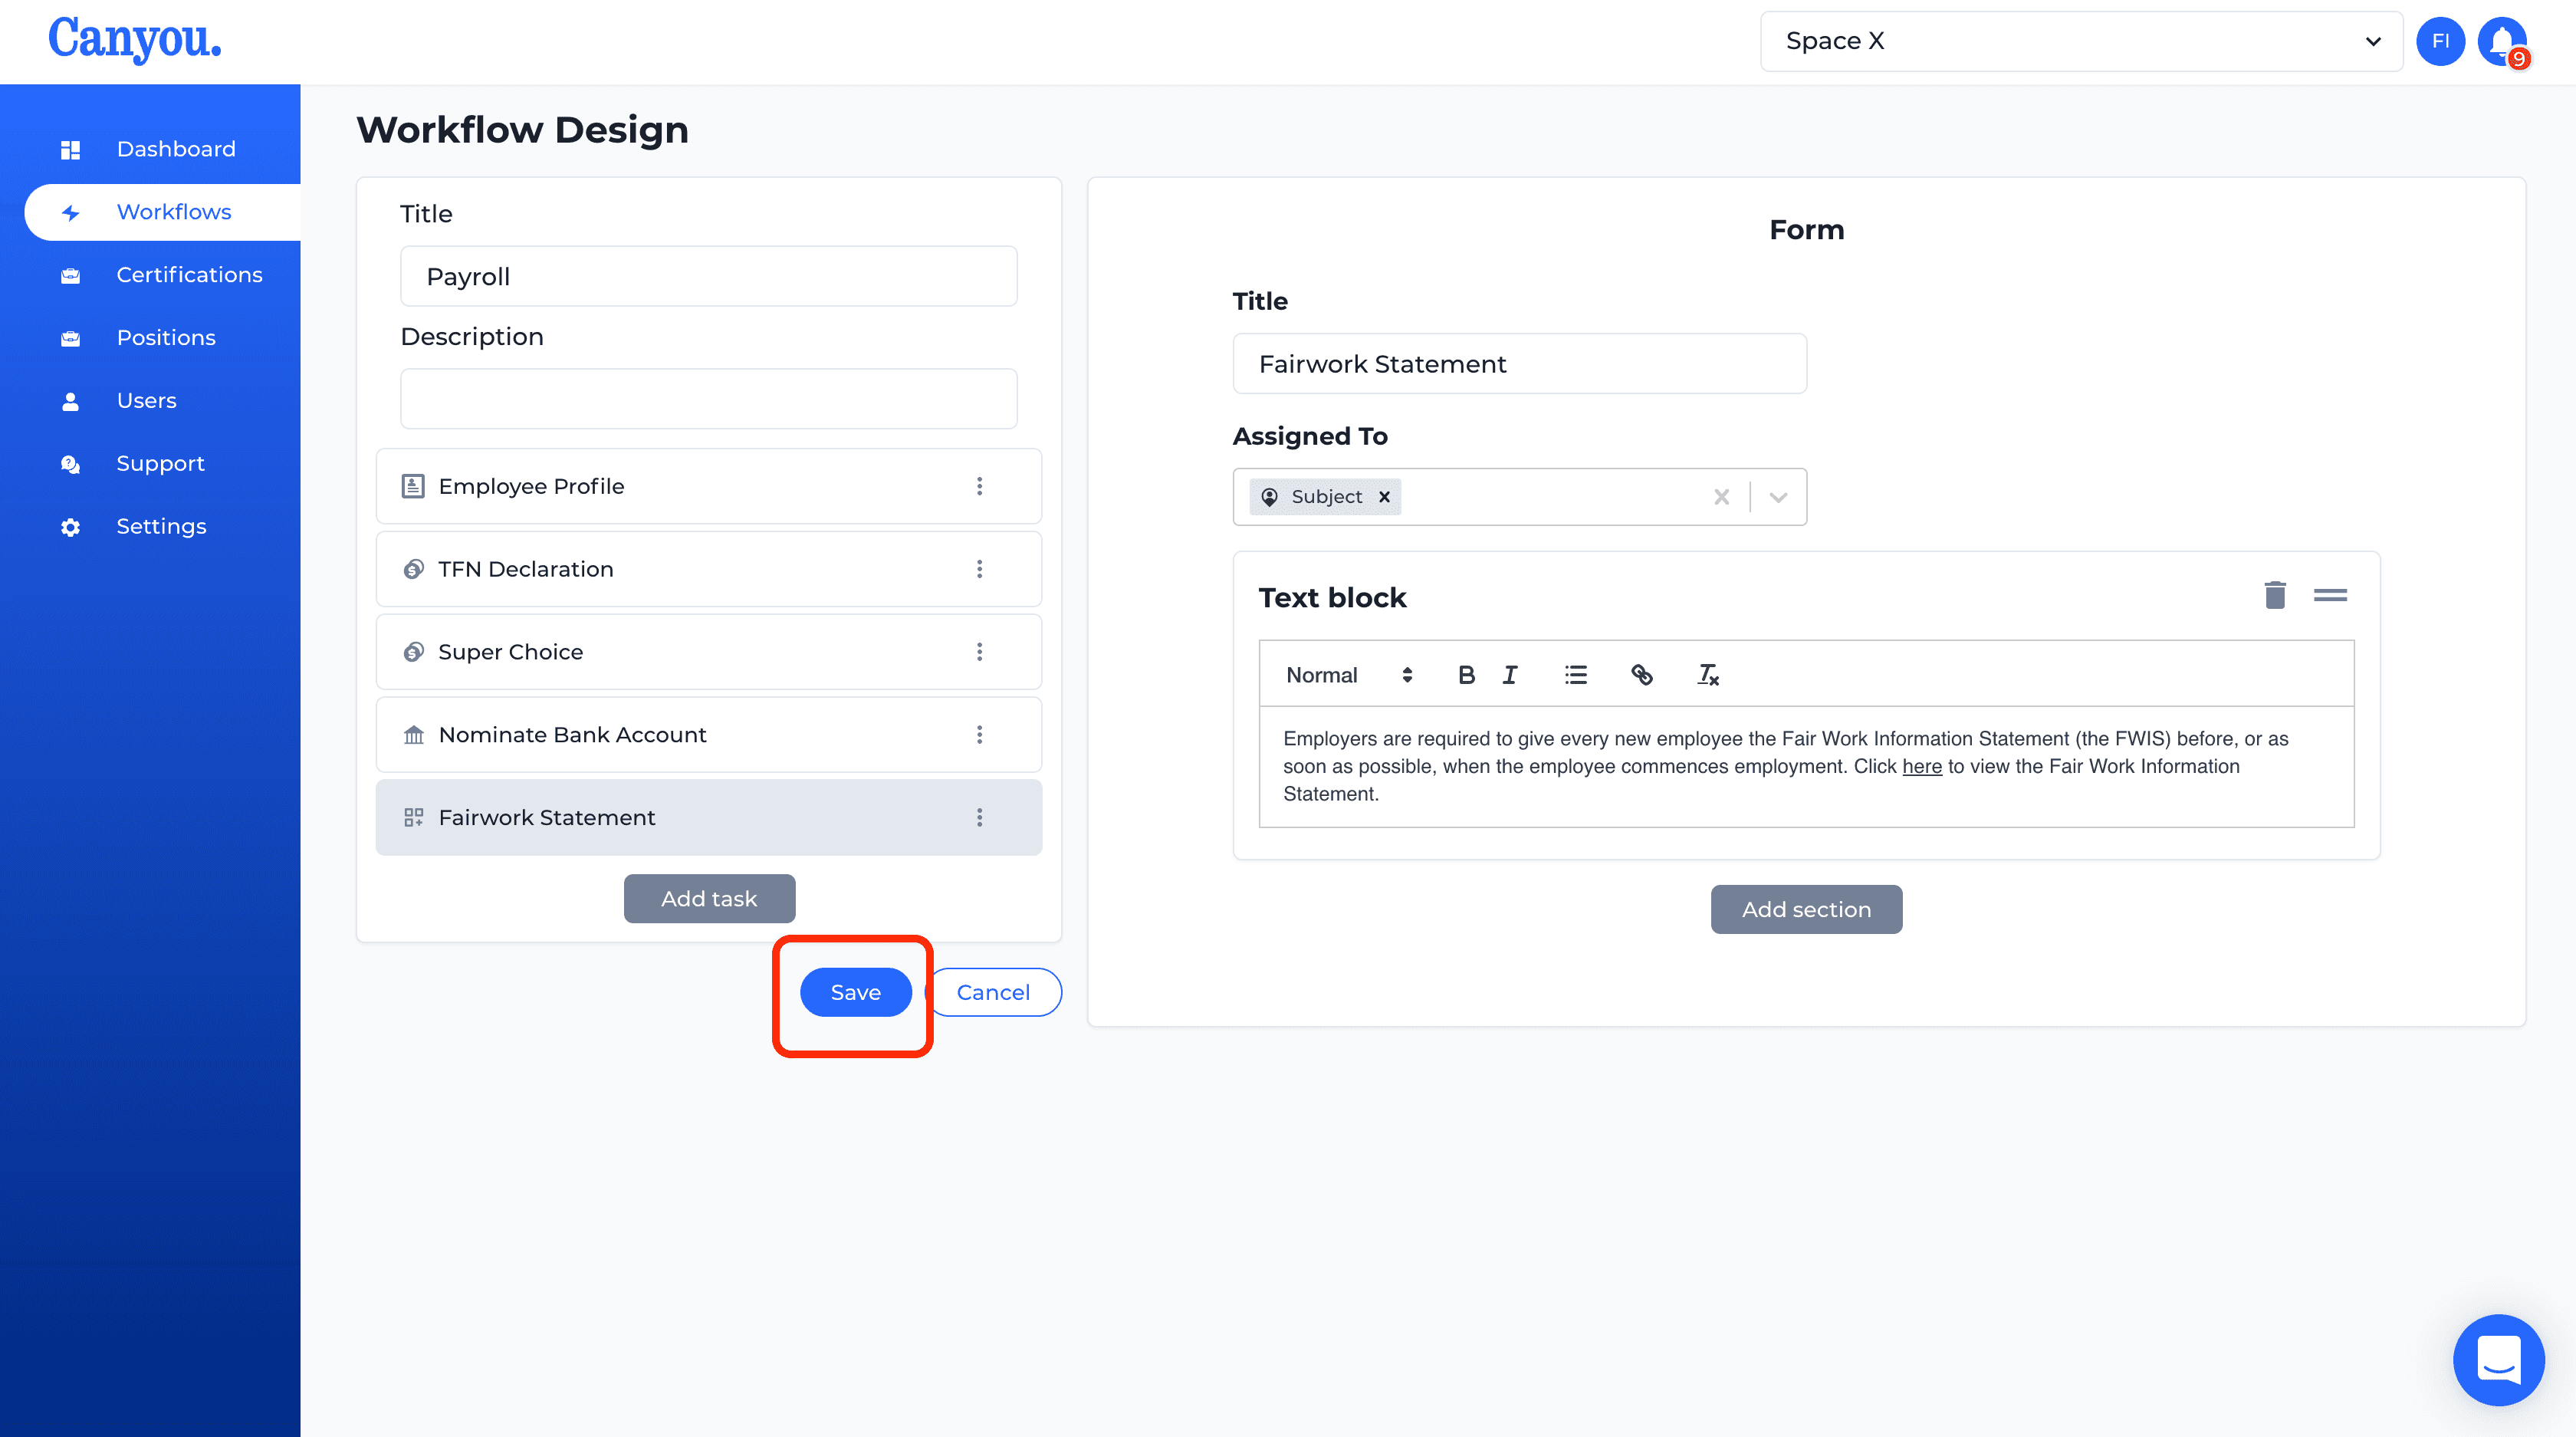Expand the text style Normal dropdown
The width and height of the screenshot is (2576, 1437).
1346,674
